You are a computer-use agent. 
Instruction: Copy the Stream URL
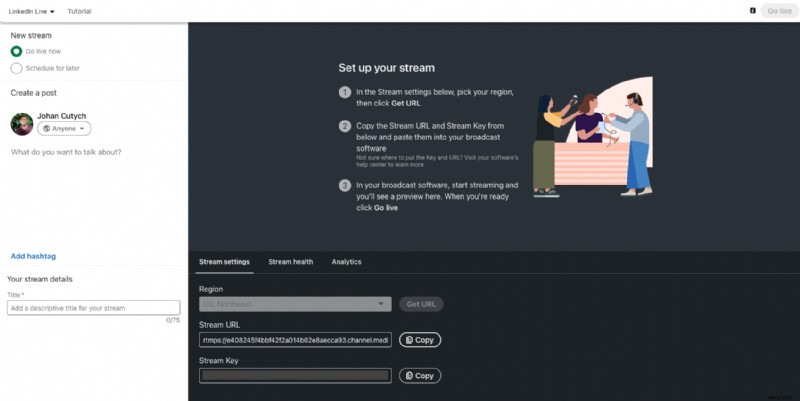click(x=420, y=340)
